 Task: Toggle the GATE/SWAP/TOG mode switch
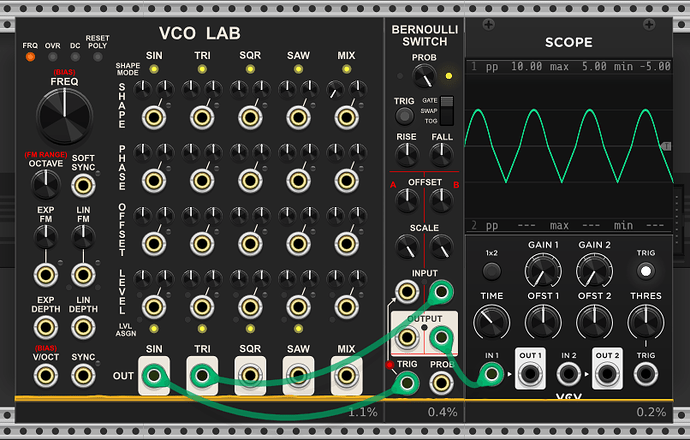coord(446,108)
